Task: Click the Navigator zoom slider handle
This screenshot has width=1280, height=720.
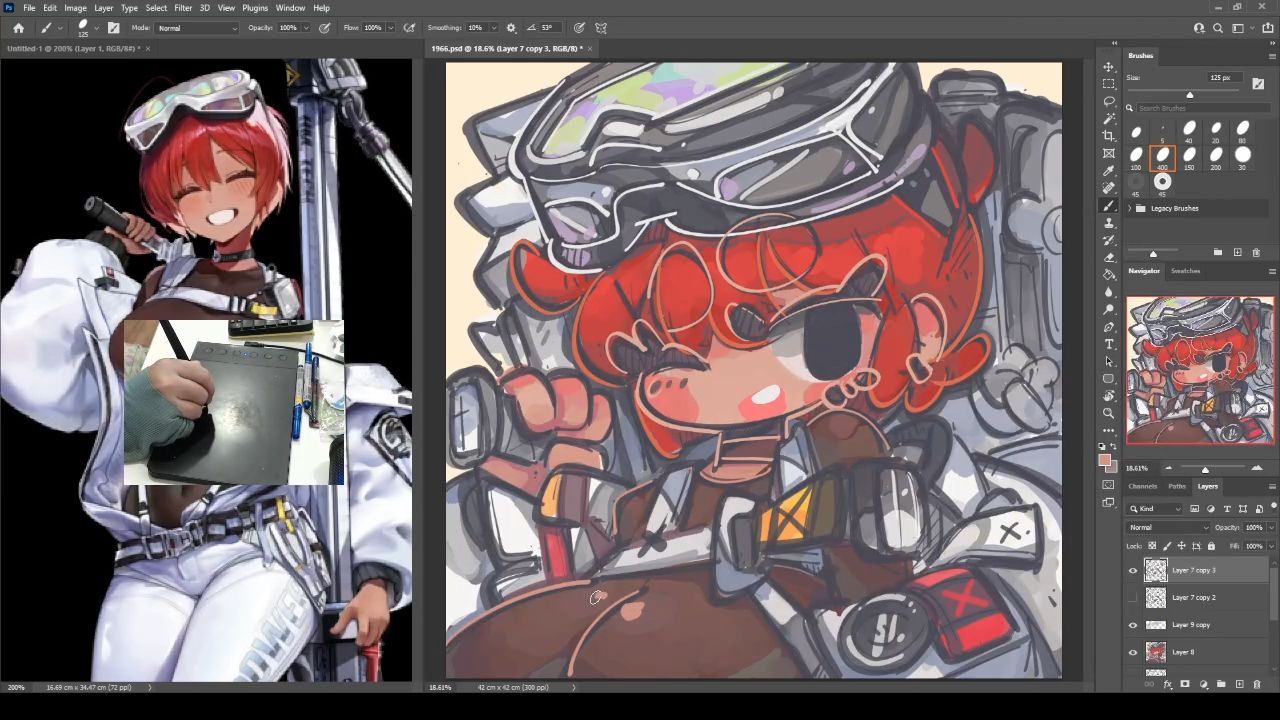Action: coord(1205,469)
